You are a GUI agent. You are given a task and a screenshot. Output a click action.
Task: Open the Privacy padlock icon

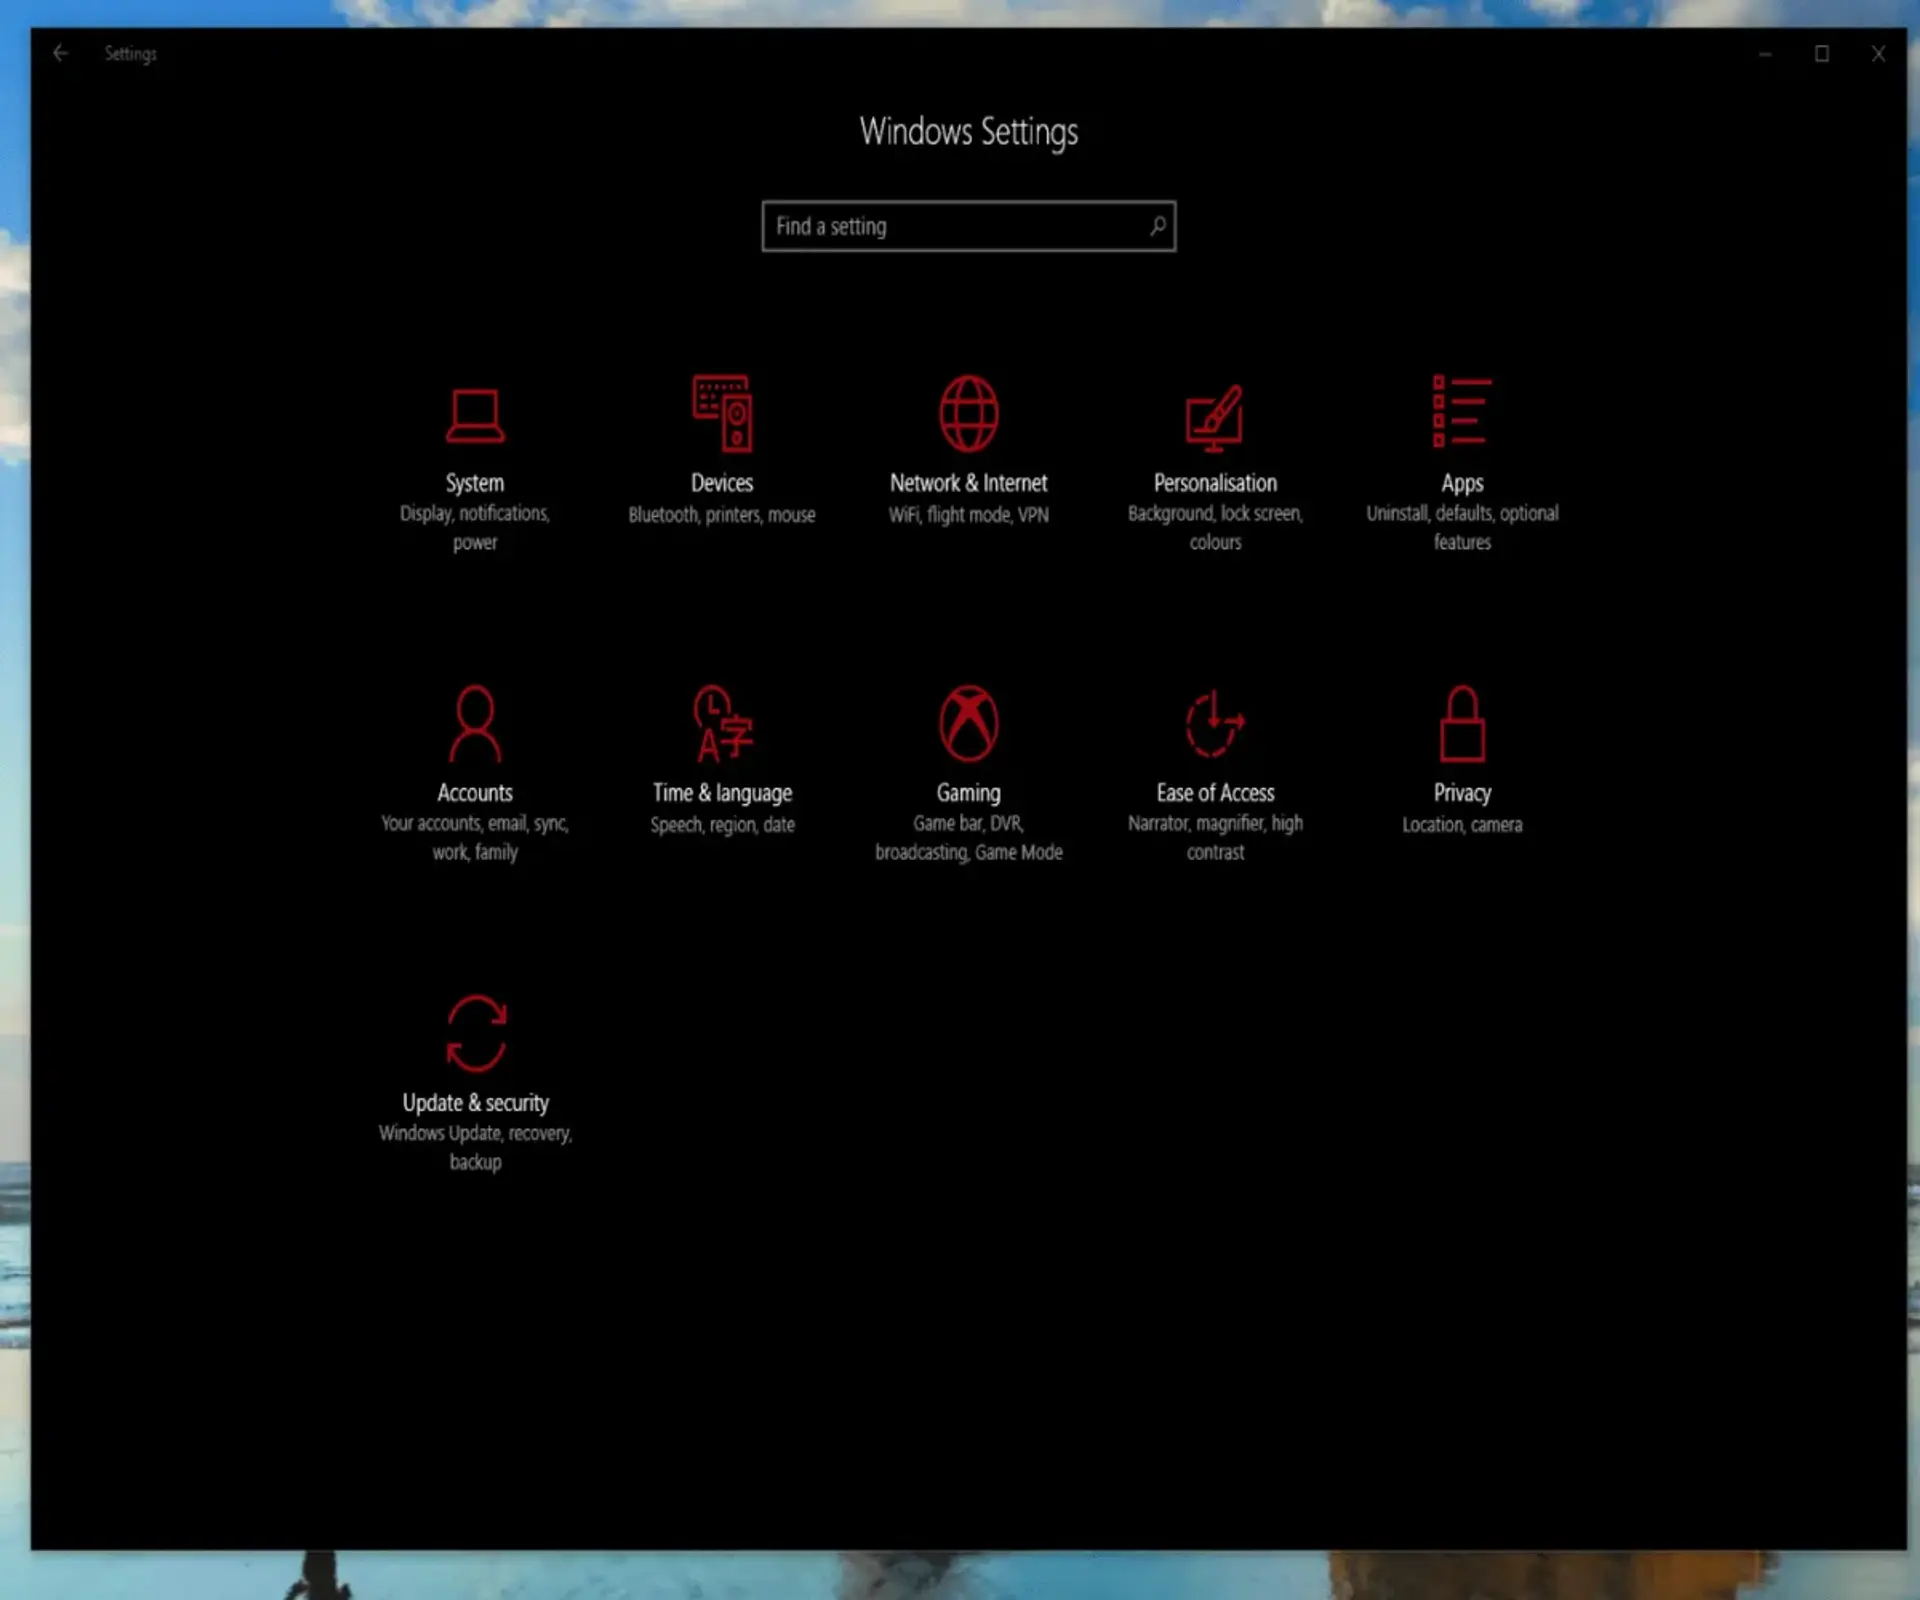[1462, 723]
